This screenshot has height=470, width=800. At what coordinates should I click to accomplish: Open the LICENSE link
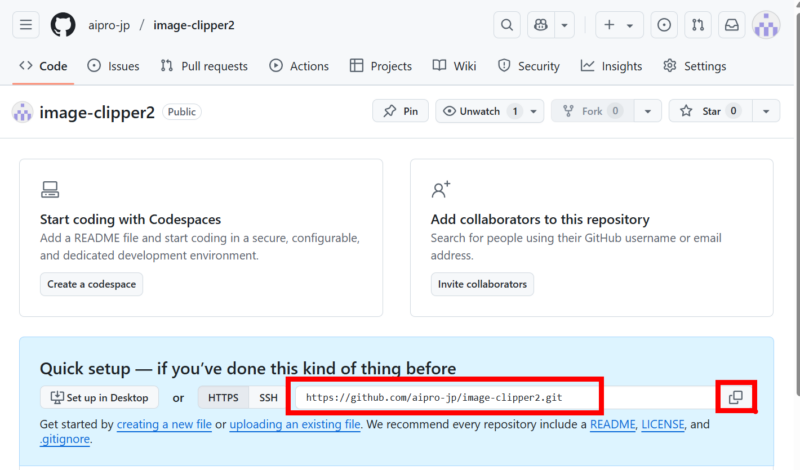(x=663, y=425)
